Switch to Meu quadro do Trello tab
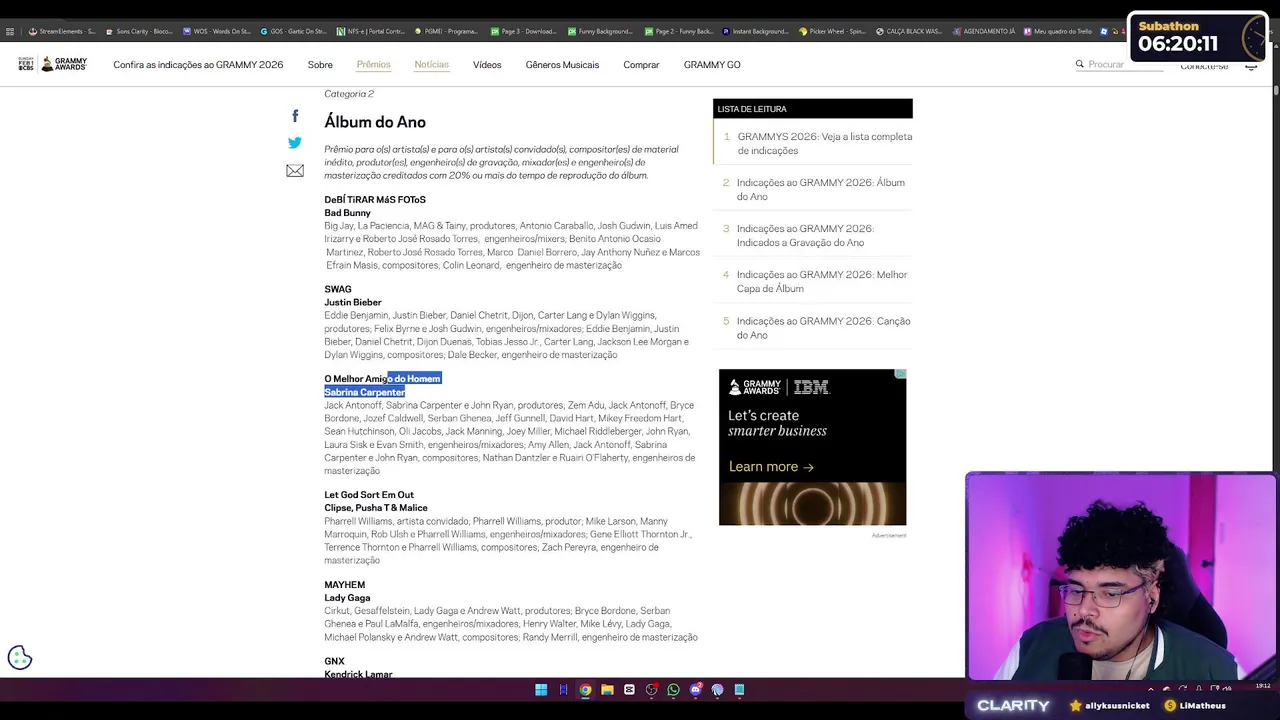 pos(1060,31)
